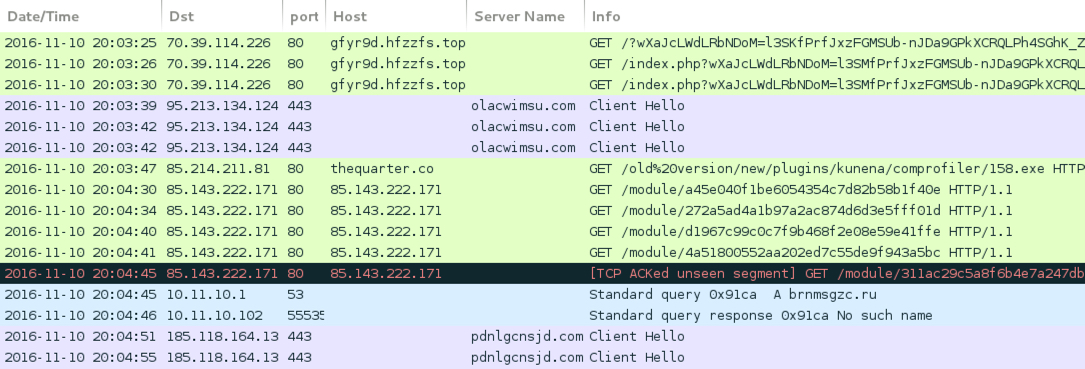This screenshot has height=369, width=1085.
Task: Select GET /module/272a5ad4a1b97a2ac874d6d3e5fff01d row
Action: 542,210
